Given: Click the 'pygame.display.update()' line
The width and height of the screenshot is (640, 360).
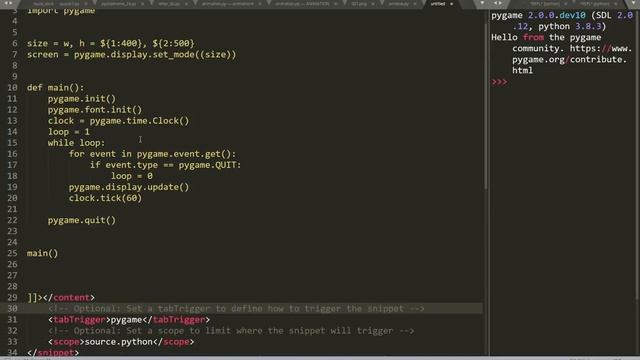Looking at the screenshot, I should pos(129,187).
